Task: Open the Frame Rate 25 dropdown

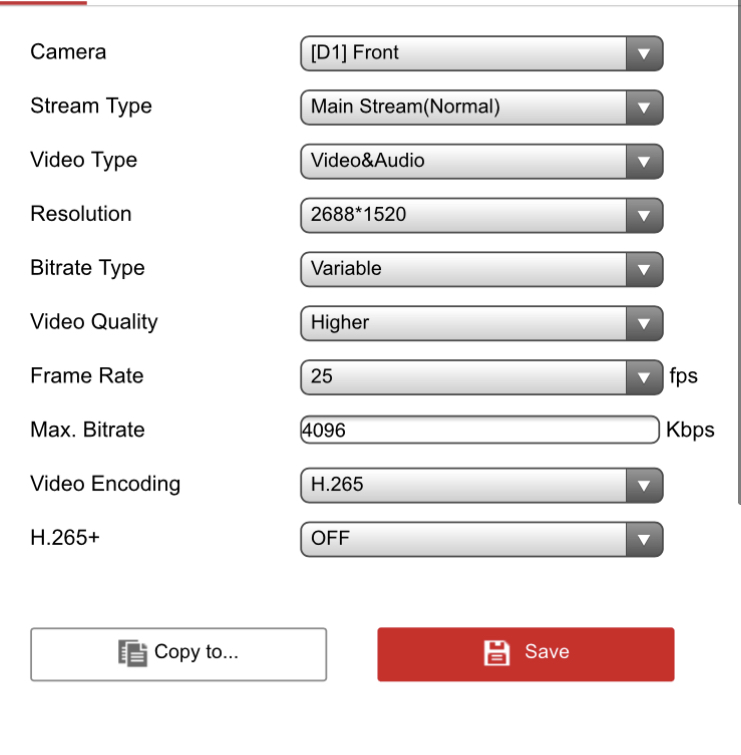Action: pyautogui.click(x=464, y=377)
